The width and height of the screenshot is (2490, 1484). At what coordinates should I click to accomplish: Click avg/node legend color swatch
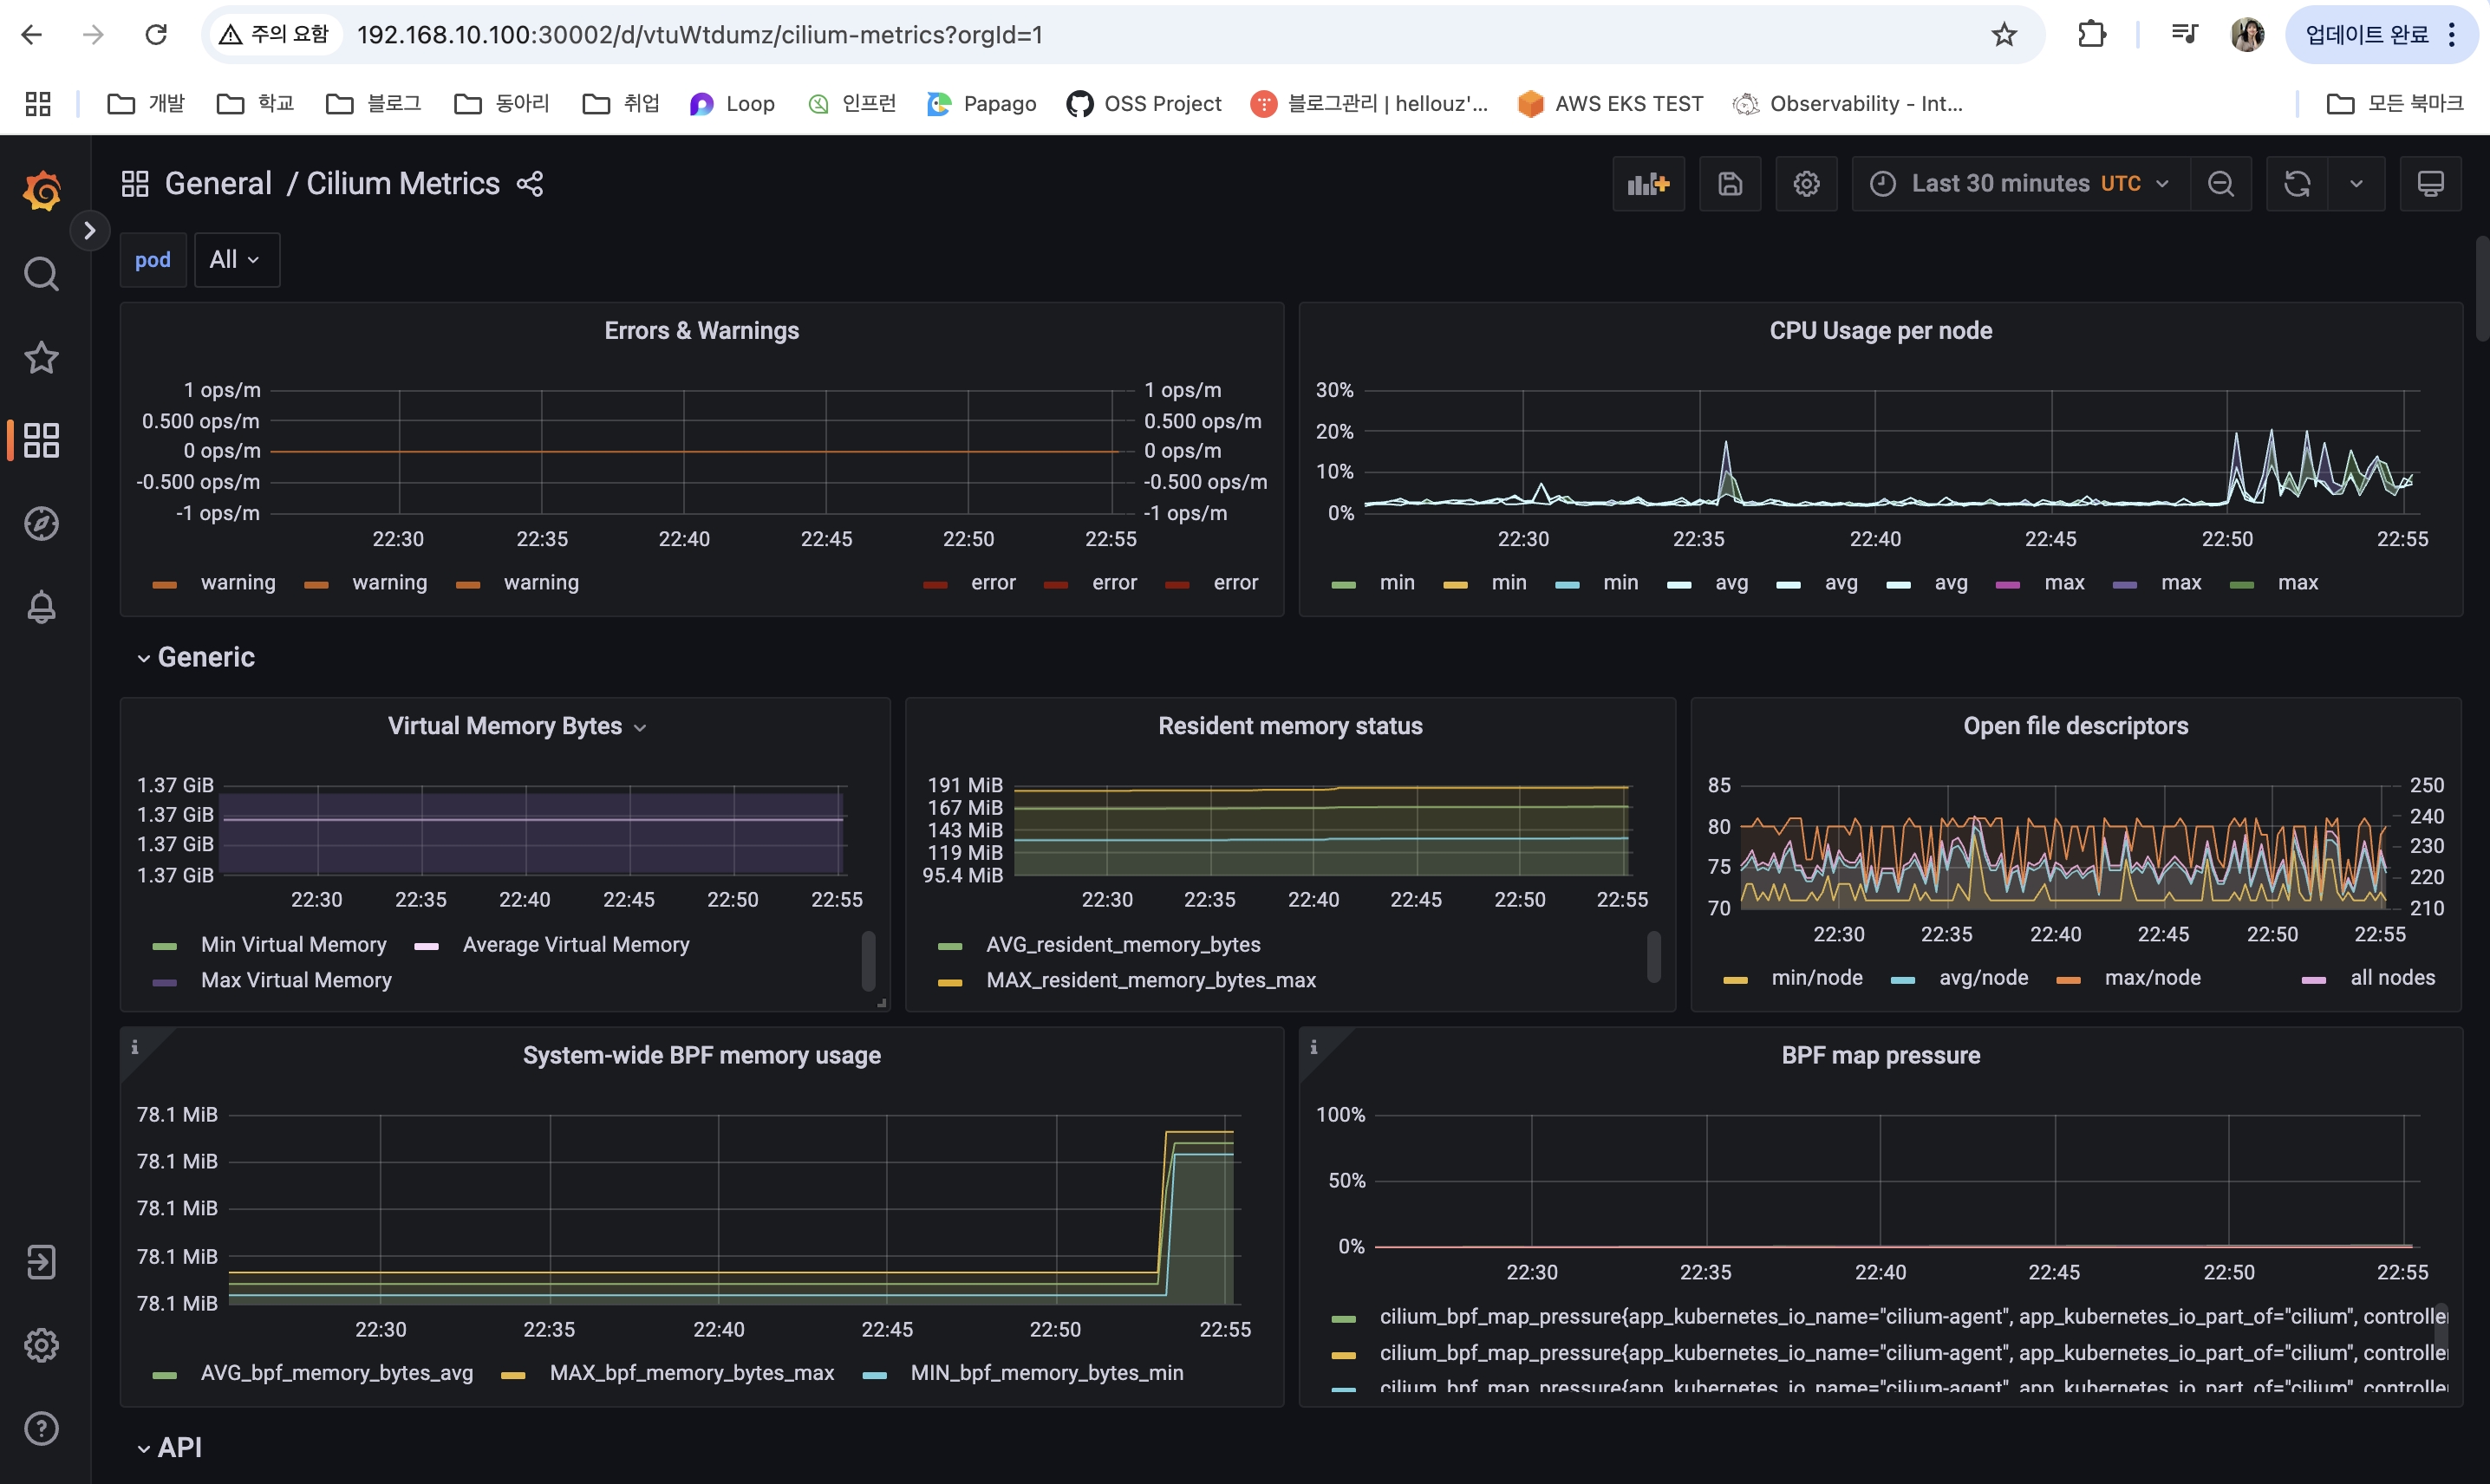(x=1903, y=980)
